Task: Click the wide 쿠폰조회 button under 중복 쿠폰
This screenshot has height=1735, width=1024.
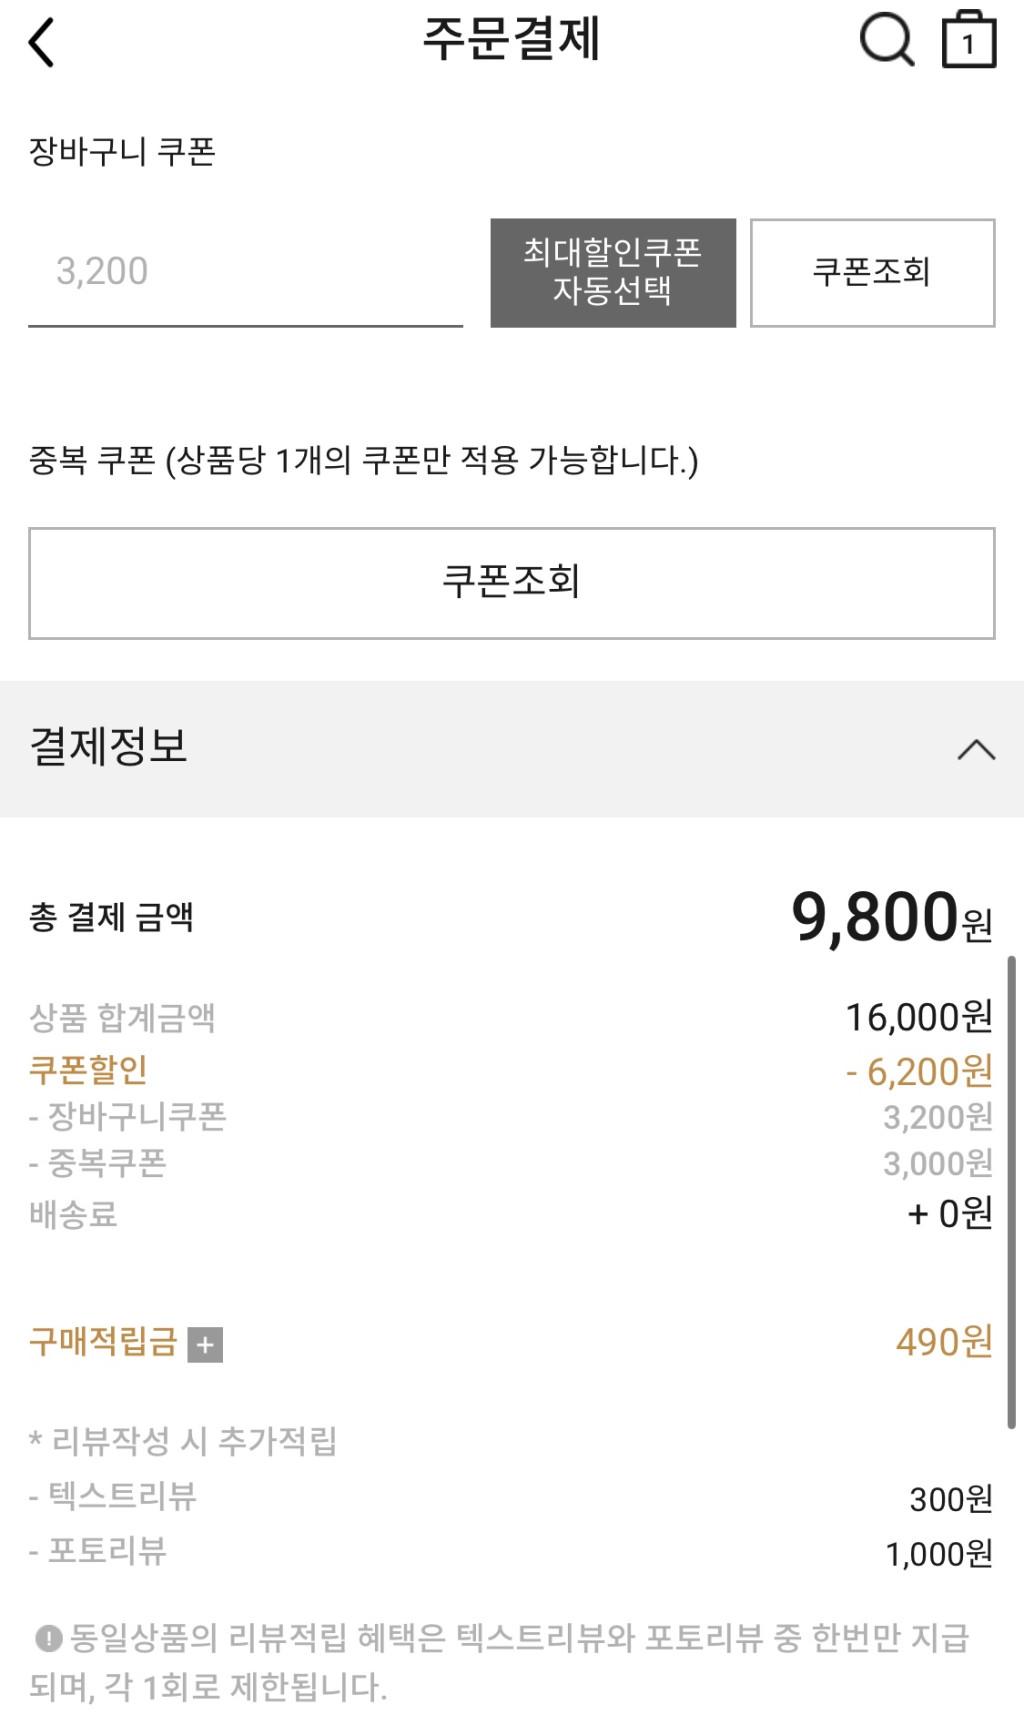Action: click(512, 582)
